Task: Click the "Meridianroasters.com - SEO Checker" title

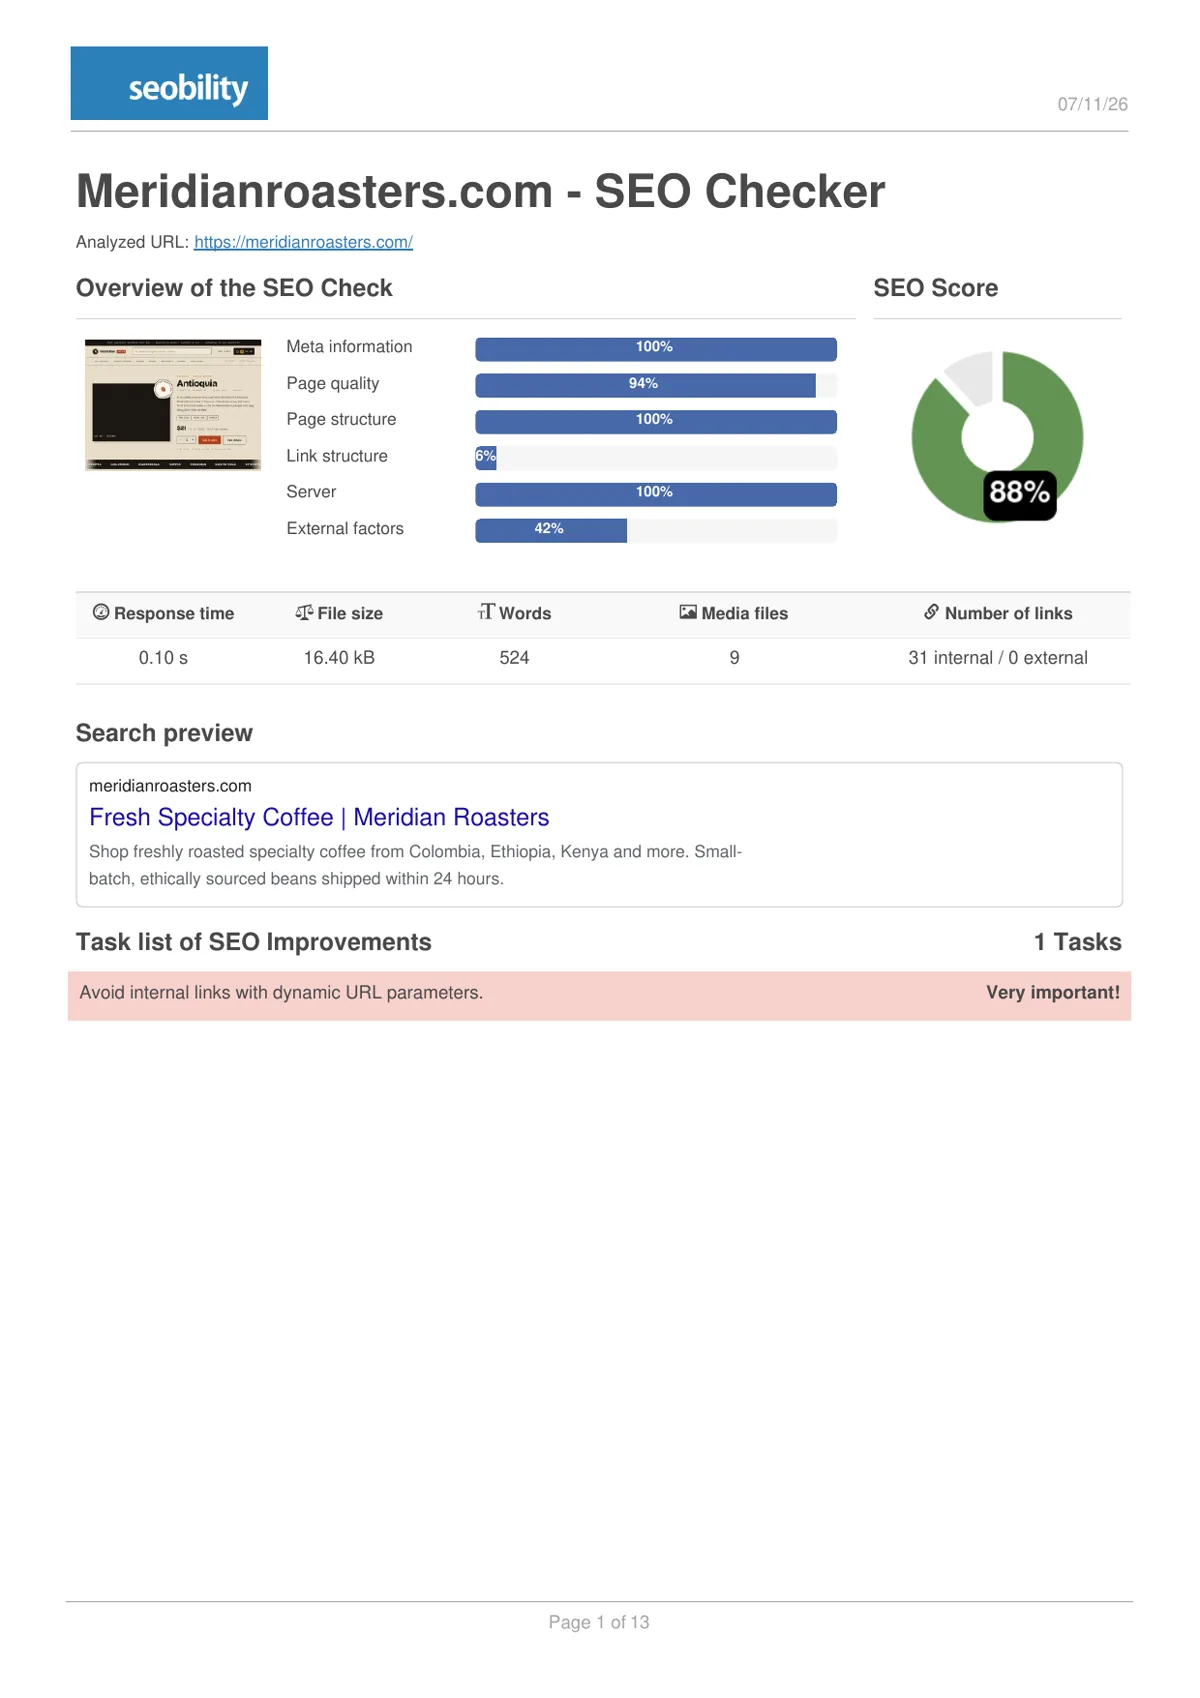Action: [x=481, y=191]
